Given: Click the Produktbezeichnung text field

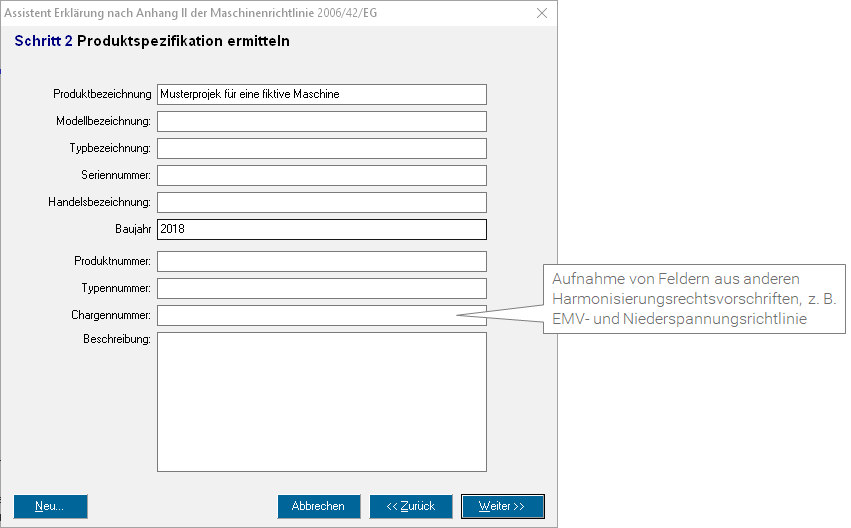Looking at the screenshot, I should click(321, 94).
